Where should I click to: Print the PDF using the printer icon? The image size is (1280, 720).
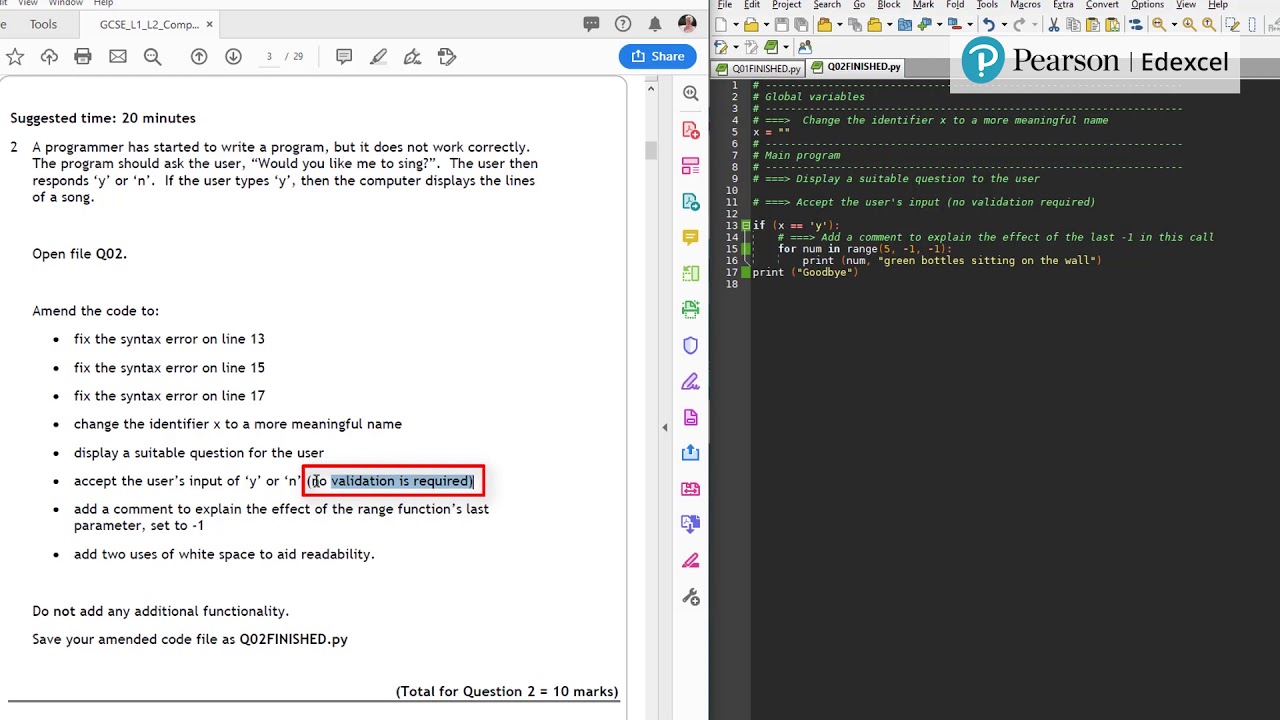coord(83,57)
